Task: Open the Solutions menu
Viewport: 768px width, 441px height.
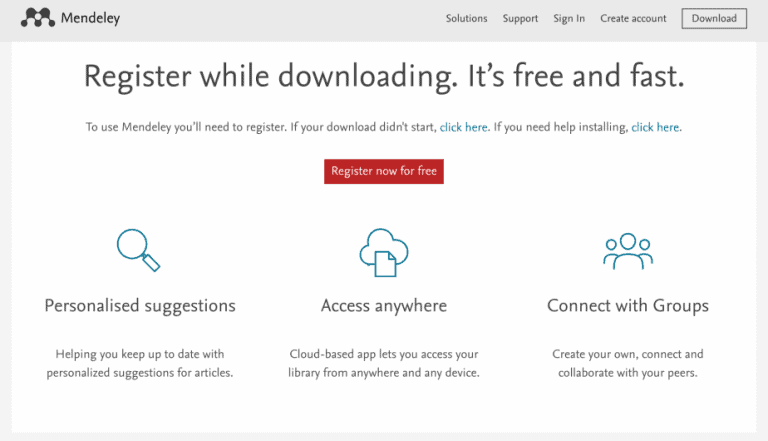Action: pyautogui.click(x=466, y=18)
